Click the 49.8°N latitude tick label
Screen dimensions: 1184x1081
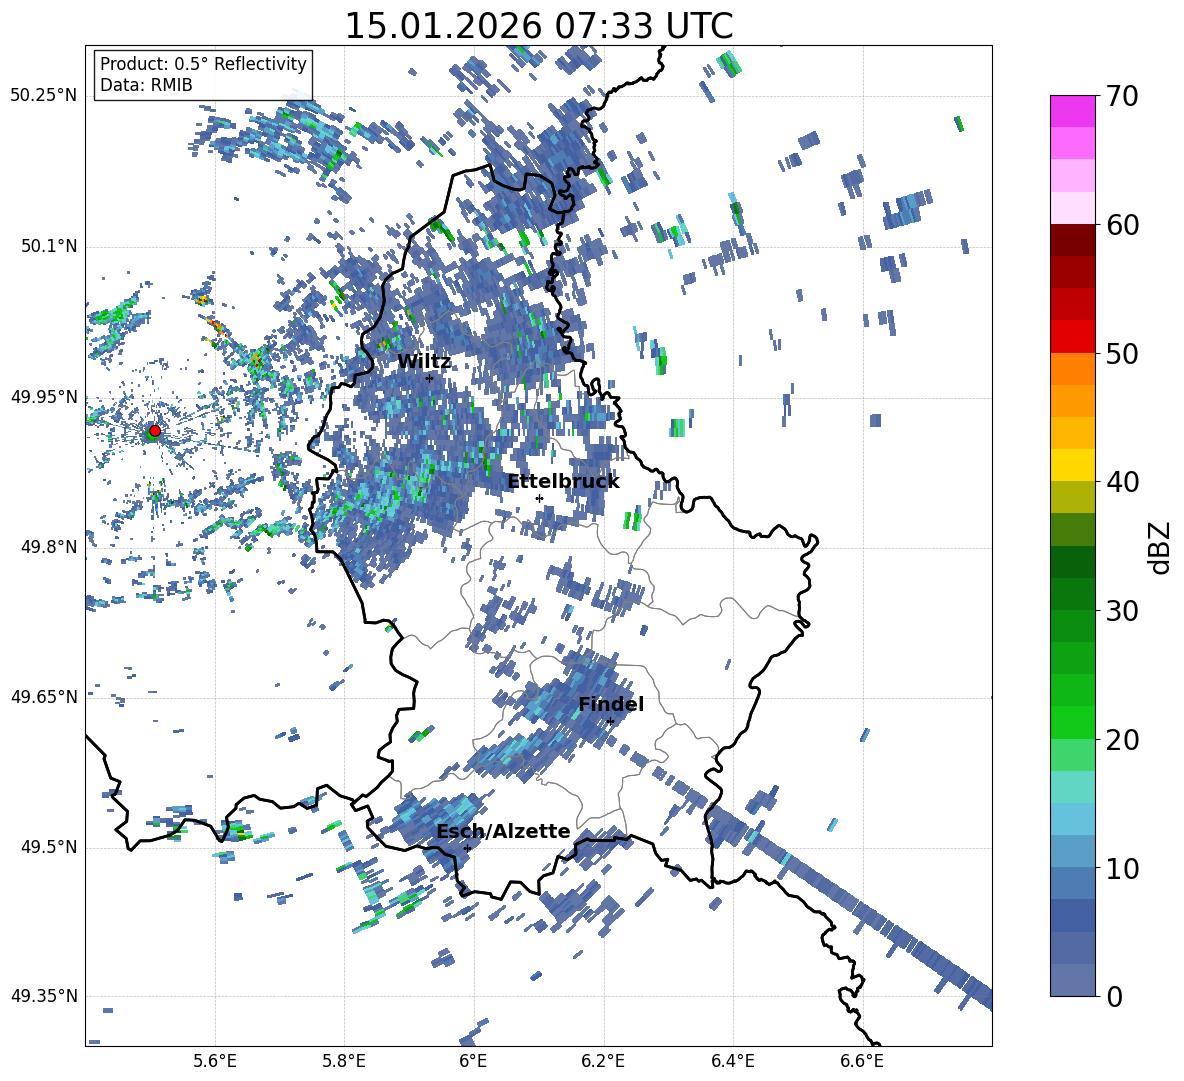click(x=50, y=547)
